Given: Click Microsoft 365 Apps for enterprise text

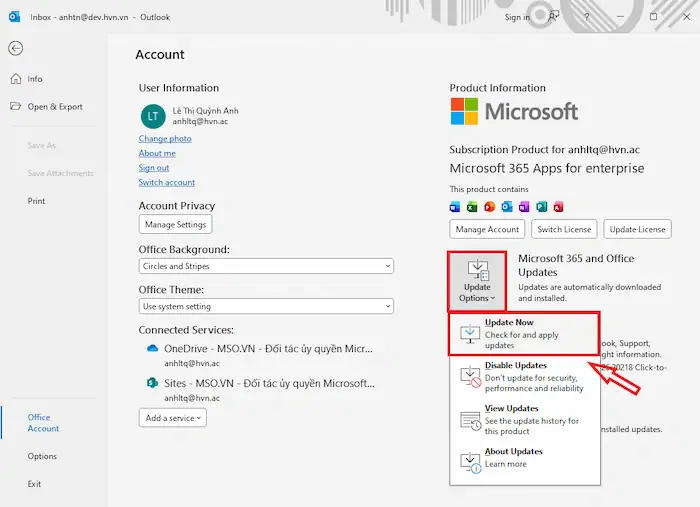Looking at the screenshot, I should pos(546,168).
